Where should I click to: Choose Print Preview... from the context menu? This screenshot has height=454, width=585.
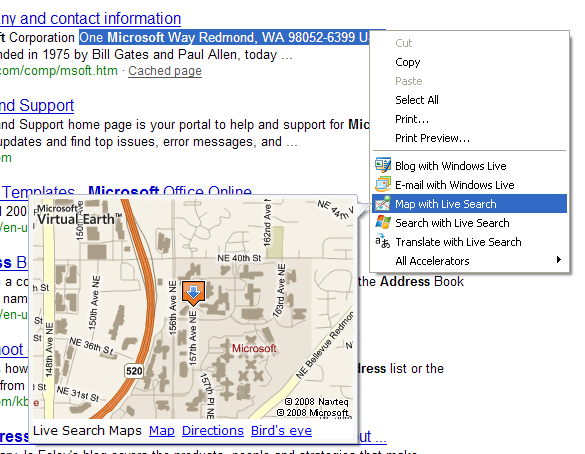[432, 138]
